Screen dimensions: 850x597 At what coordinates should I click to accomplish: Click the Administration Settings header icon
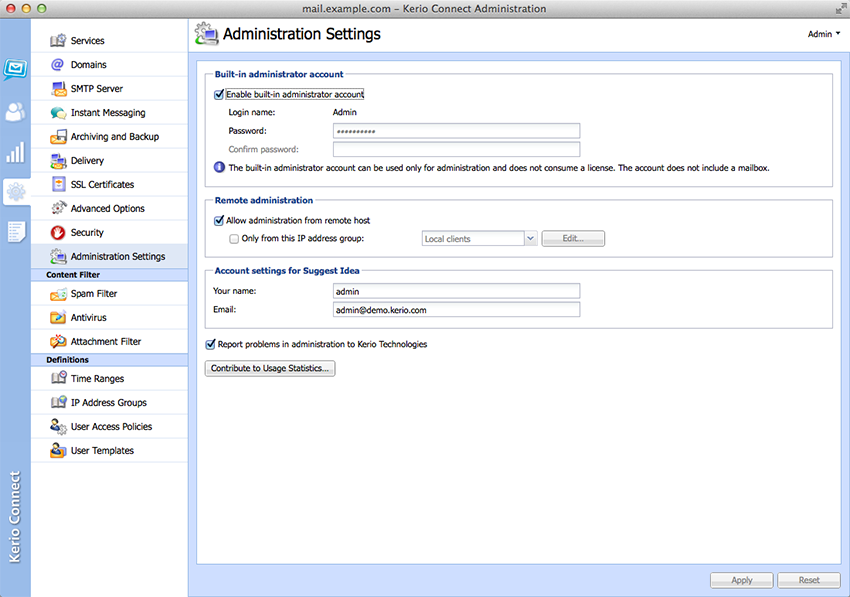pyautogui.click(x=207, y=34)
